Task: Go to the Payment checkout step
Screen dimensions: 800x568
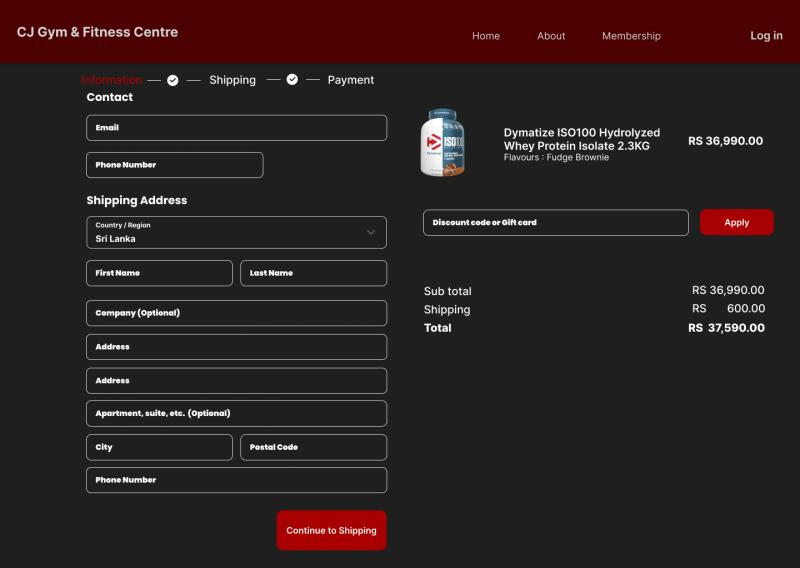Action: pos(351,80)
